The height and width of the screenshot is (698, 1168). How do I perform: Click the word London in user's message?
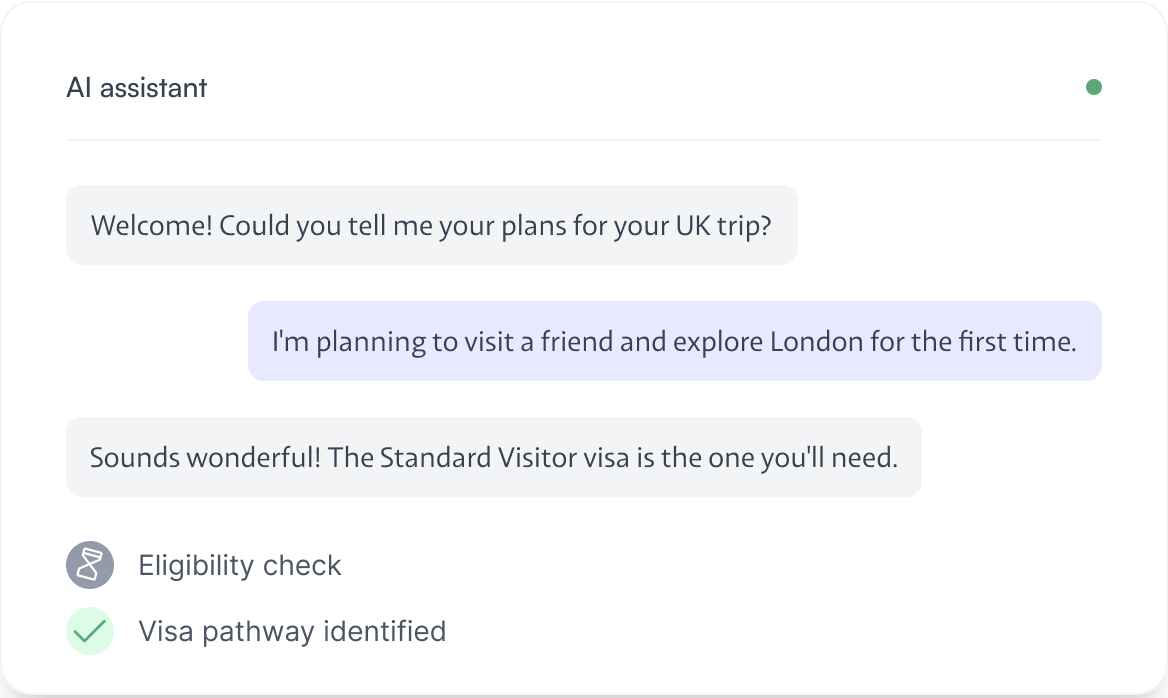pyautogui.click(x=816, y=341)
